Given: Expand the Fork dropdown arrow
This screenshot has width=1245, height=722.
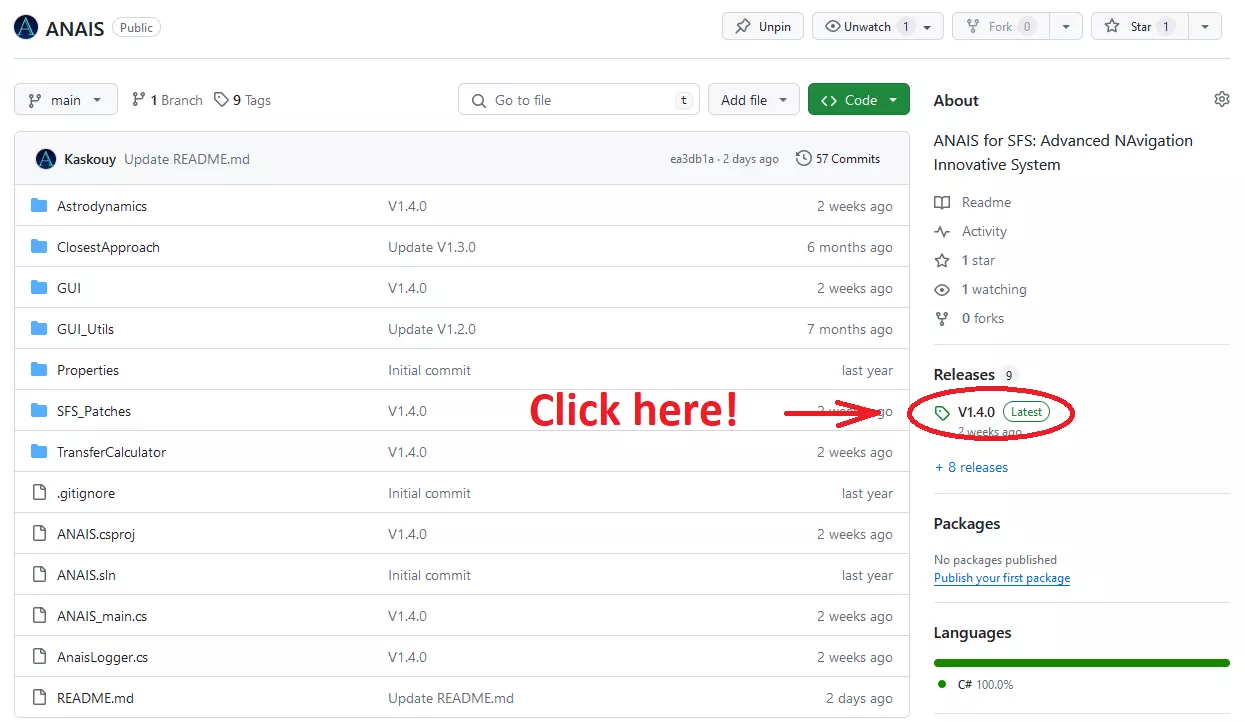Looking at the screenshot, I should (x=1066, y=27).
